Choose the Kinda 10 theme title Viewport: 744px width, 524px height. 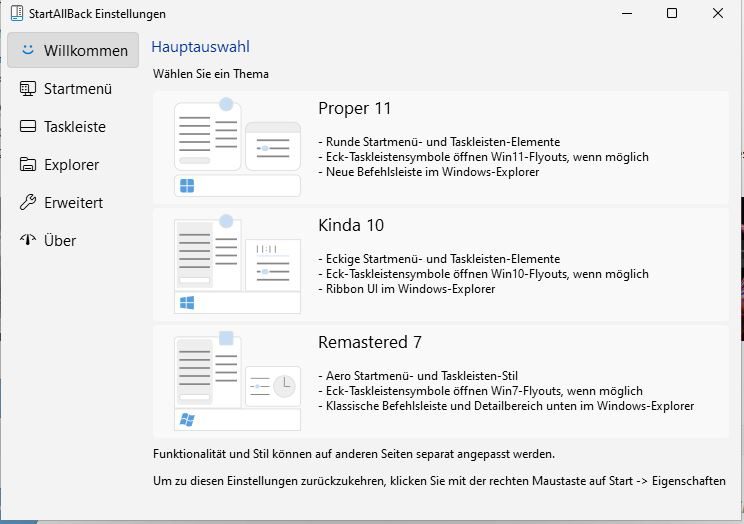351,225
